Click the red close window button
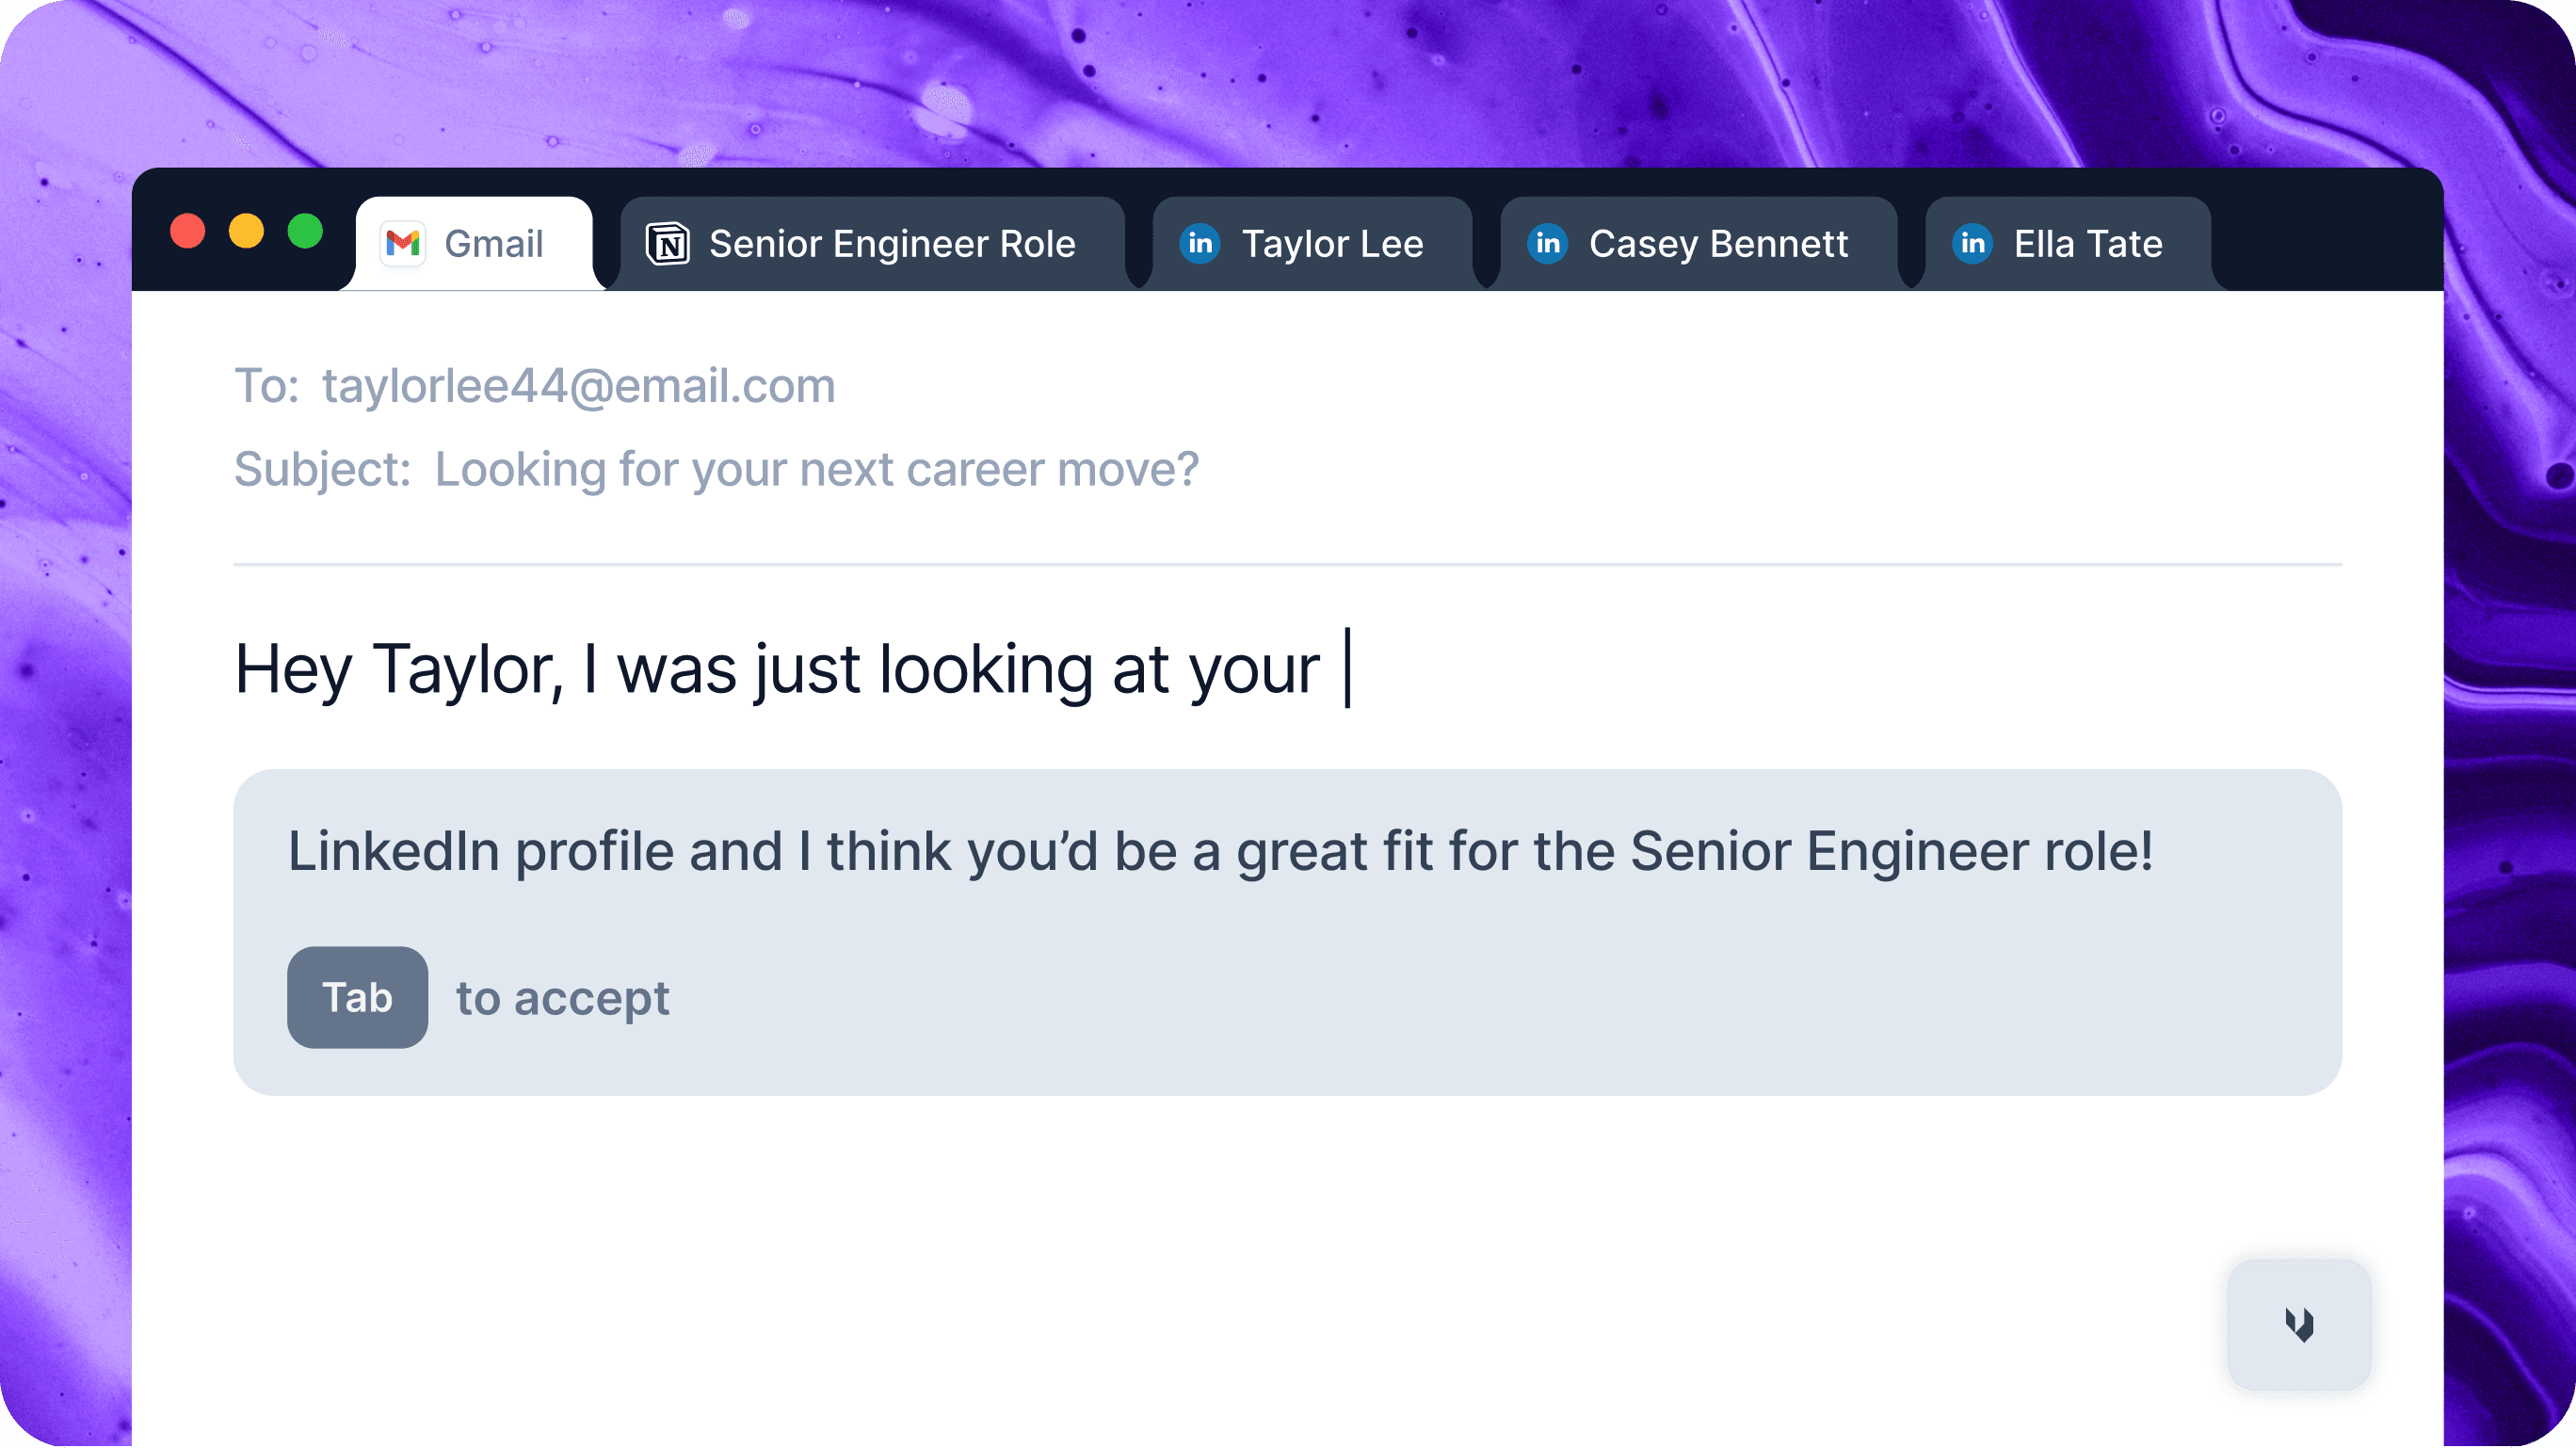The image size is (2576, 1448). click(187, 231)
